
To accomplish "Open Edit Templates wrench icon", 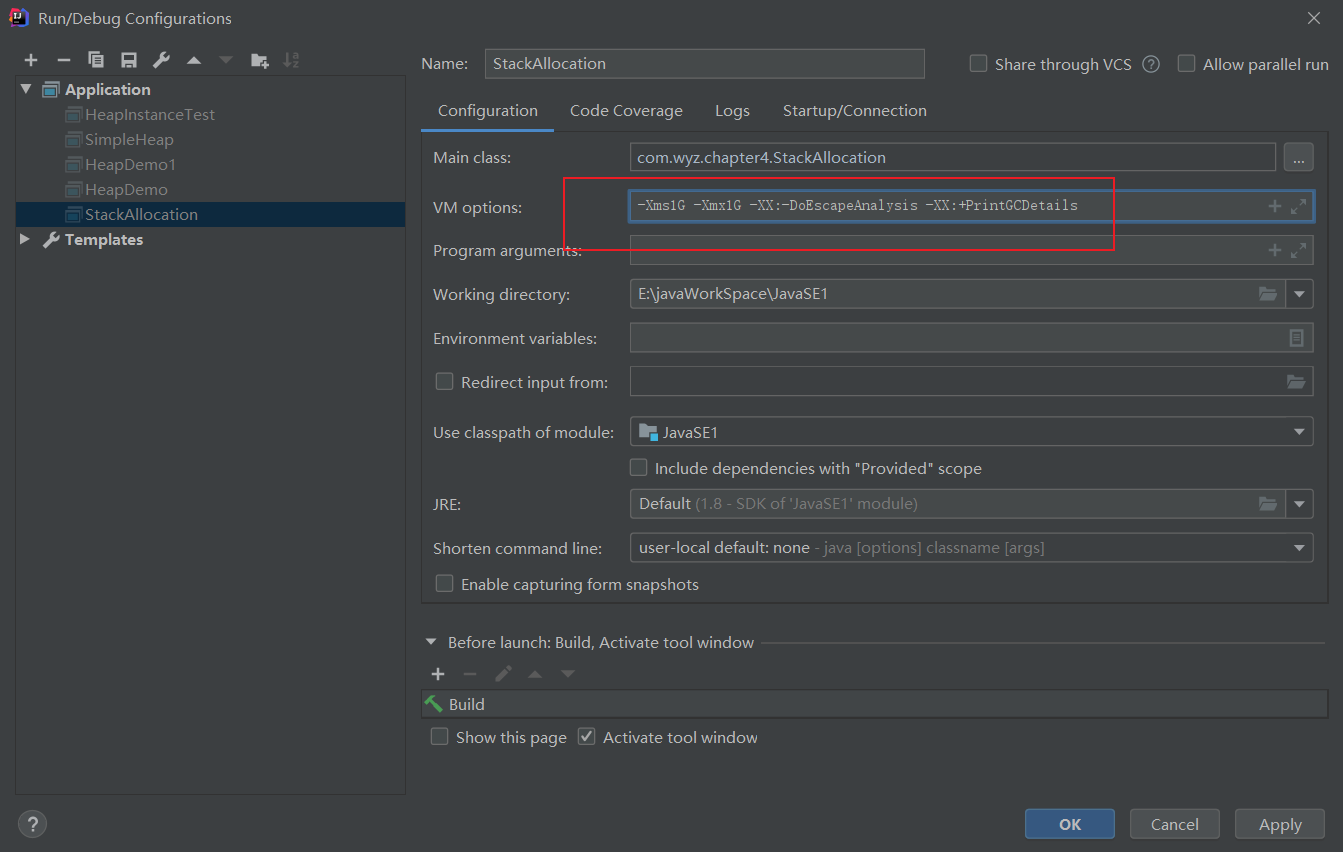I will tap(161, 61).
